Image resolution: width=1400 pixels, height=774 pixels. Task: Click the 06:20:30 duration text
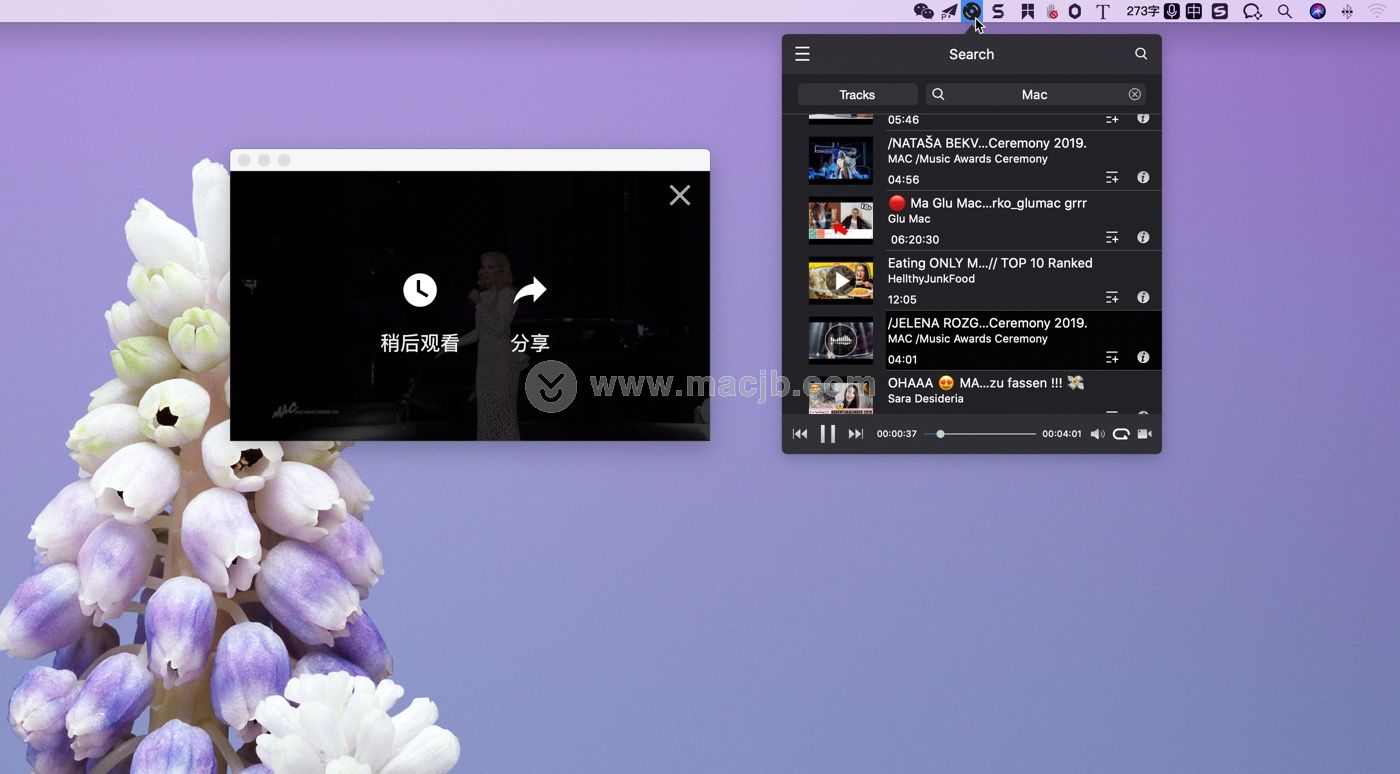(x=915, y=240)
